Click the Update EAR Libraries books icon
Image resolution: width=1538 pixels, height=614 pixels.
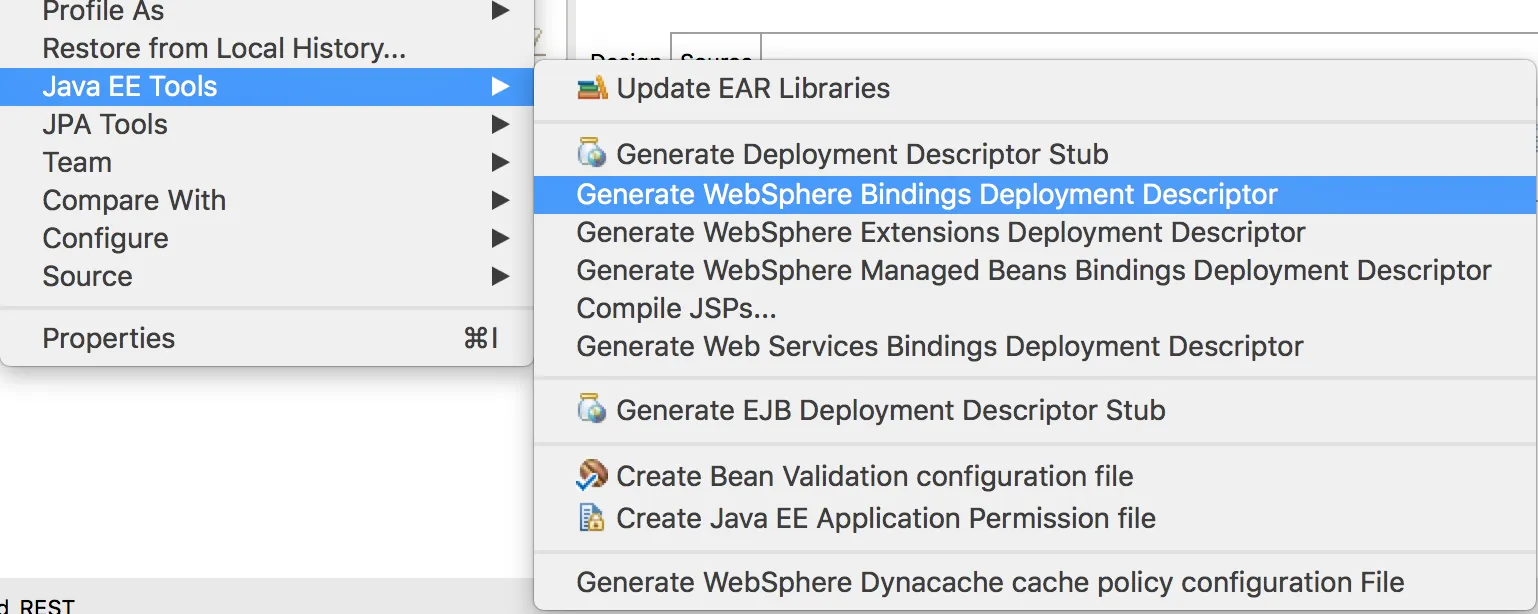[592, 89]
